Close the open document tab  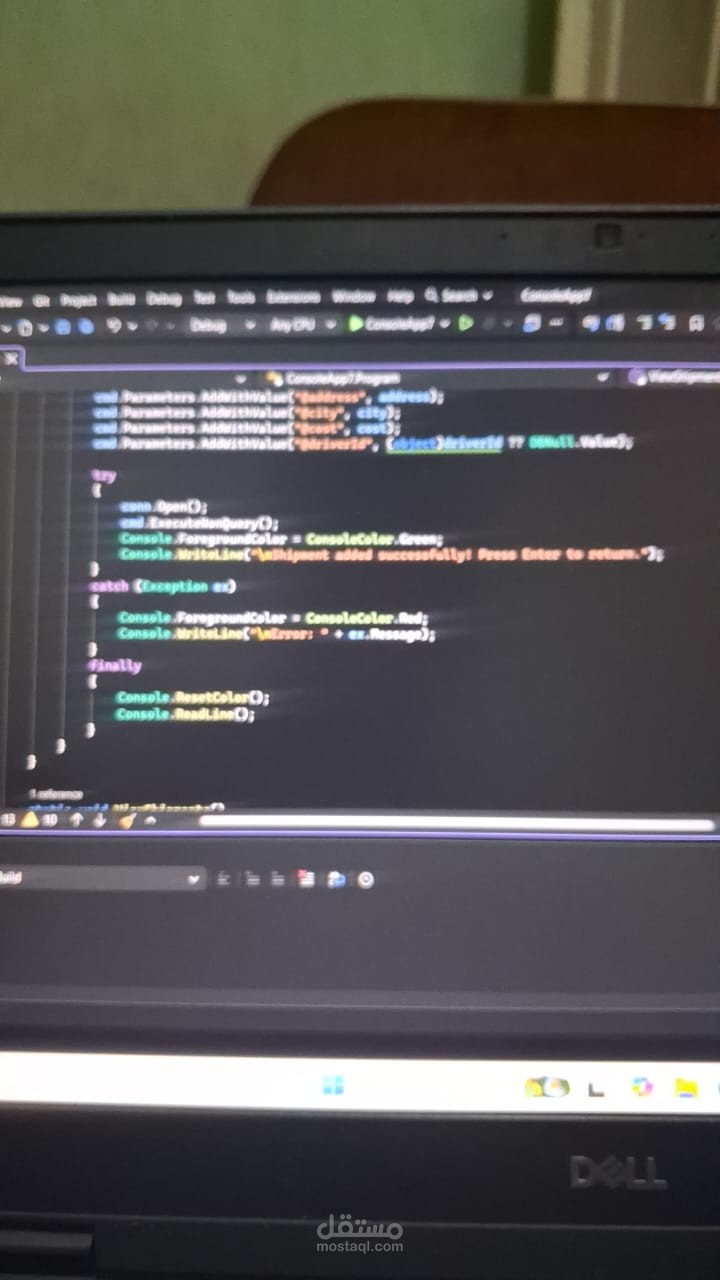11,358
